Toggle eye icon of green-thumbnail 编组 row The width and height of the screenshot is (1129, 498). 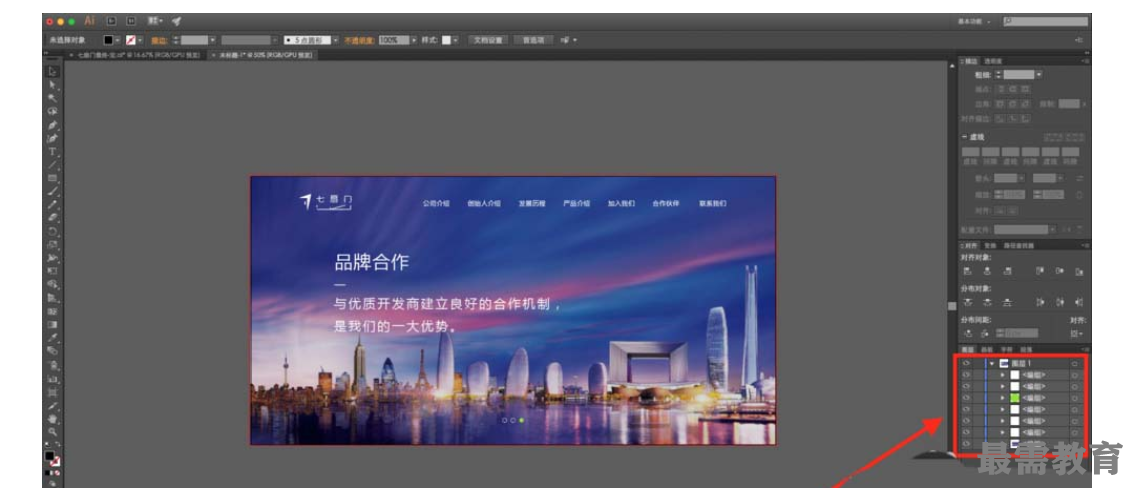point(966,398)
